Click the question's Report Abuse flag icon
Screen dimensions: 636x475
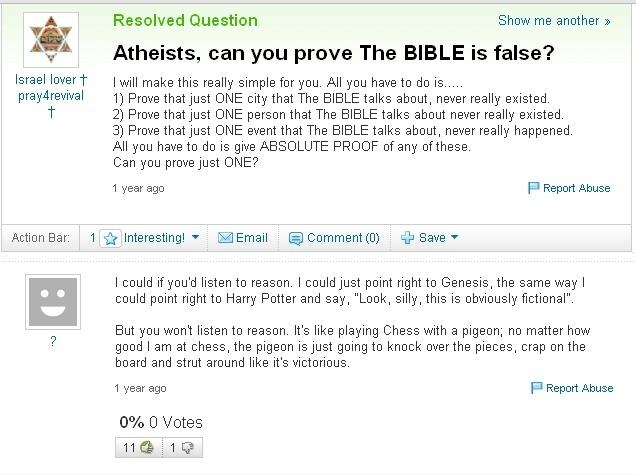(x=534, y=188)
